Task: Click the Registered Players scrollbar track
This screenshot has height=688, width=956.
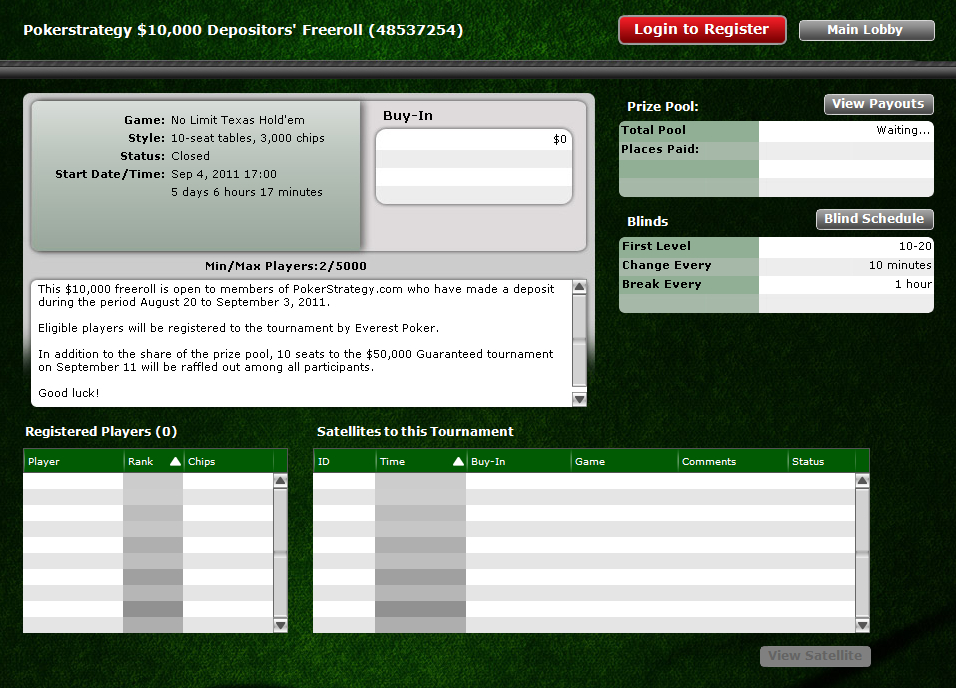Action: 280,553
